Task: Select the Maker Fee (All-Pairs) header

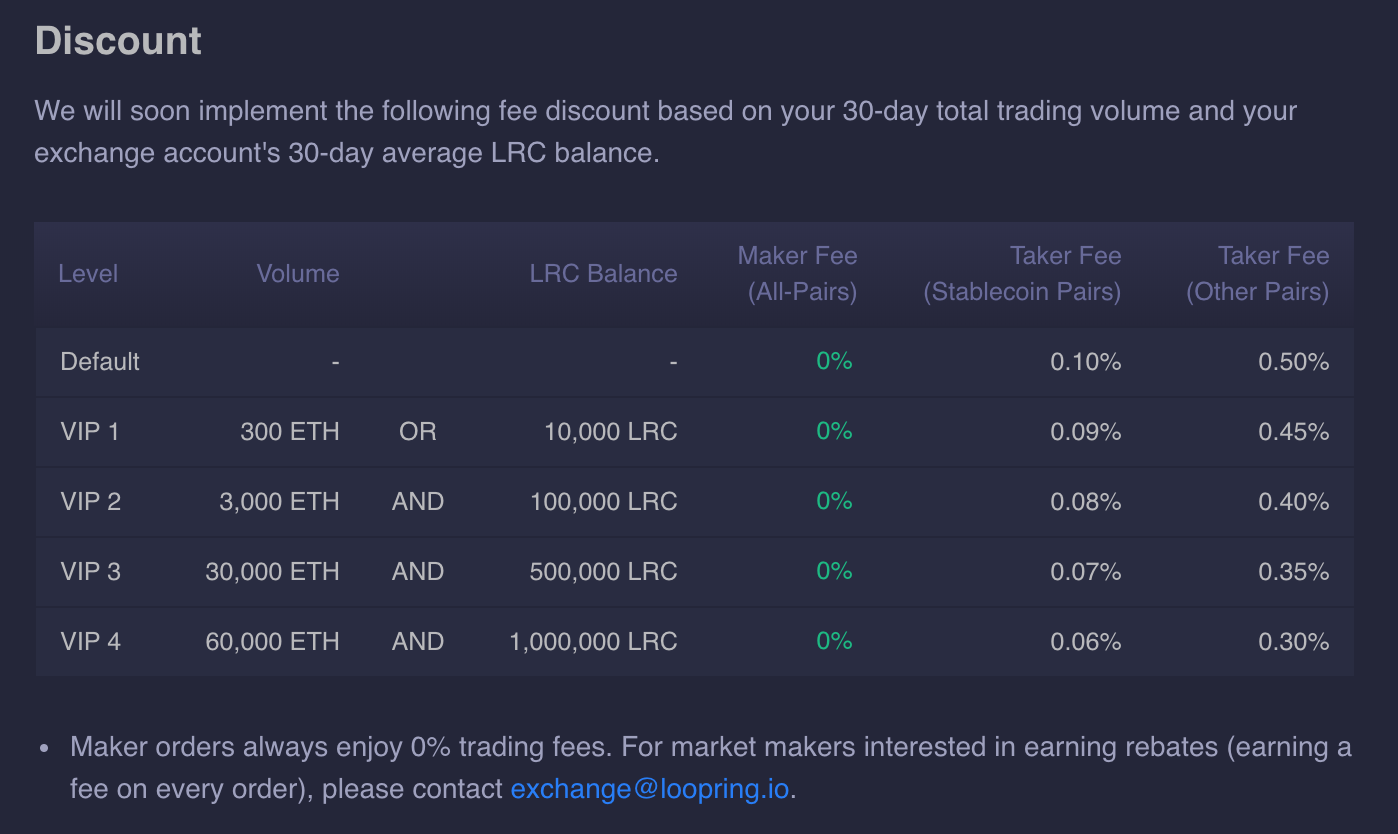Action: click(x=797, y=274)
